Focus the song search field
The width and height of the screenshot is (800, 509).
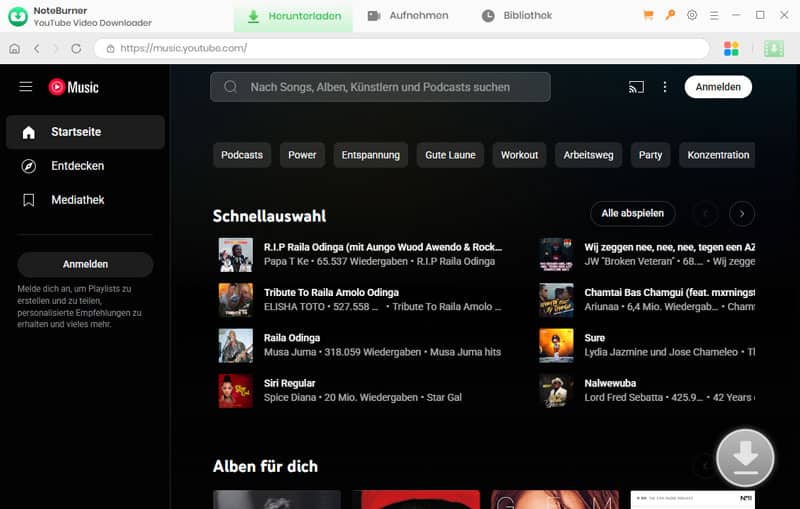[380, 87]
